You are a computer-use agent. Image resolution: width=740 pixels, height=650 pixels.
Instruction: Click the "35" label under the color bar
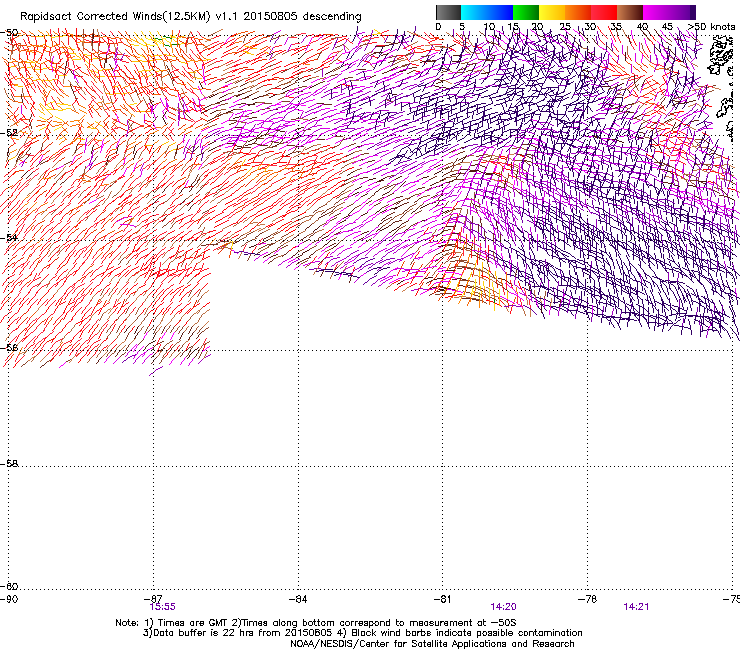(616, 27)
